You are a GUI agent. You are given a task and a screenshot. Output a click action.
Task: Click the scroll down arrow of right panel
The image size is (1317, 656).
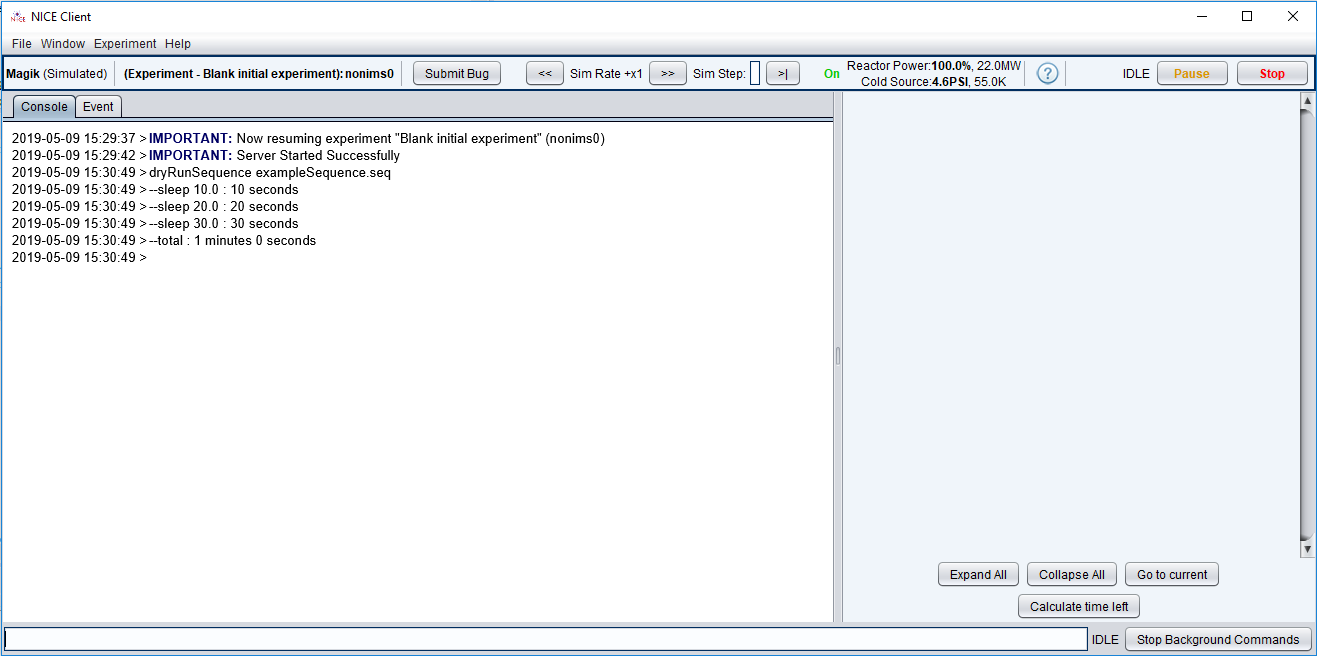pos(1307,549)
